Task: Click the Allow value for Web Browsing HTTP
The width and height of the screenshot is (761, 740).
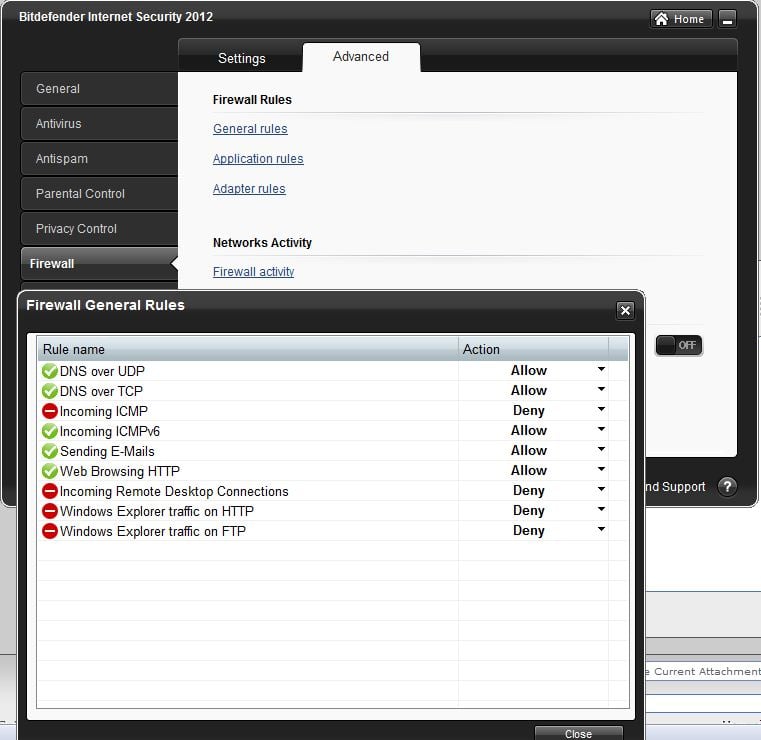Action: click(x=529, y=470)
